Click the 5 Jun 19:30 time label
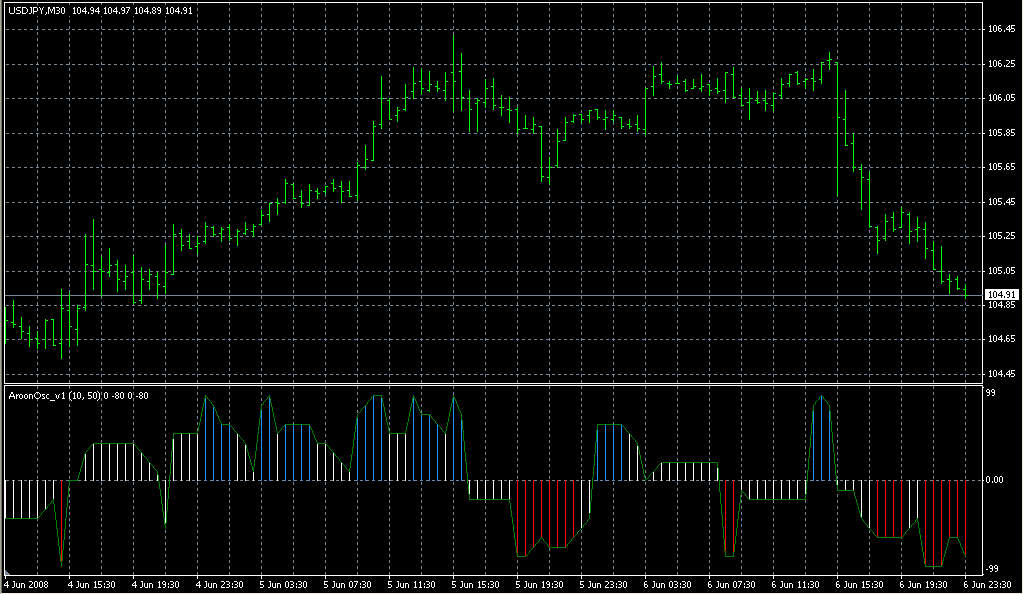Screen dimensions: 1024x594 [539, 585]
